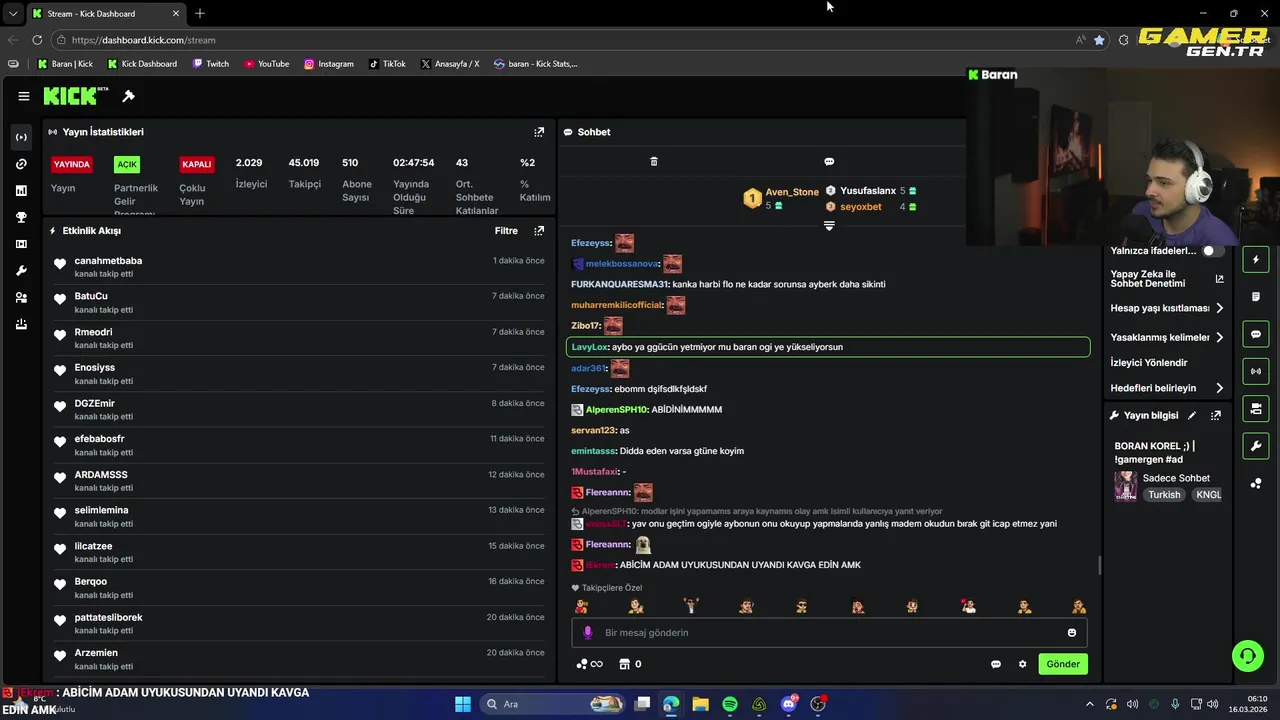Open the Baran | Kick bookmark
This screenshot has height=720, width=1280.
pos(65,64)
